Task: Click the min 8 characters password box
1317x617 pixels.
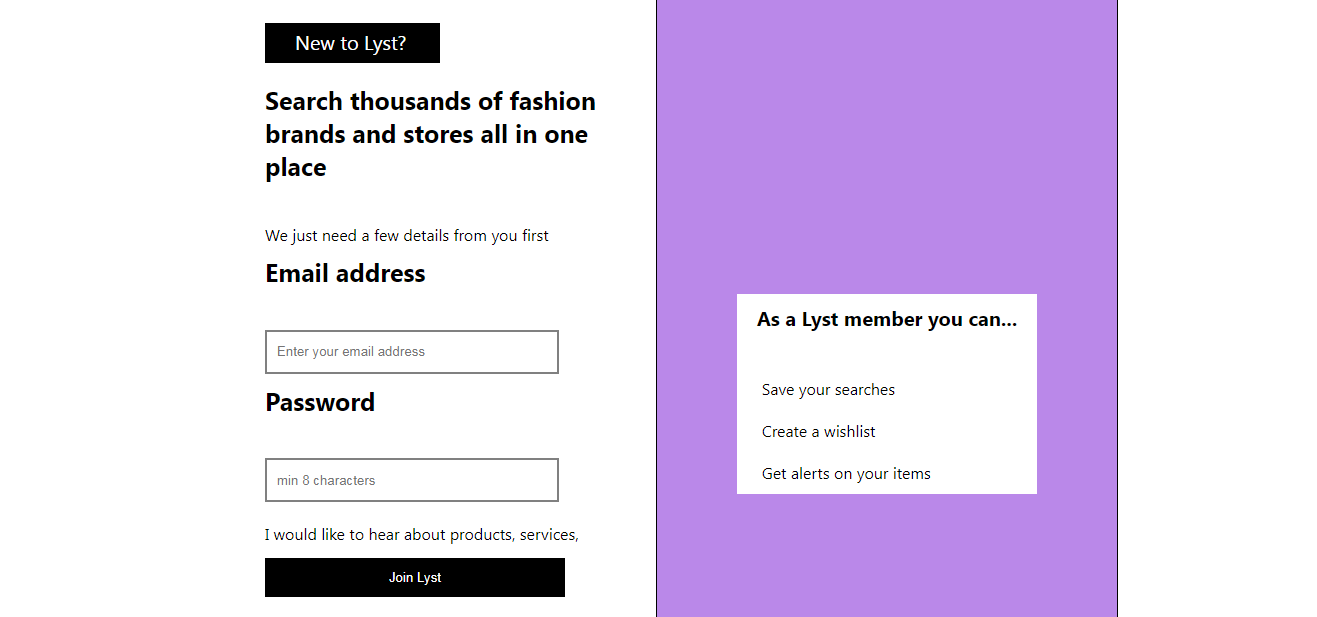Action: [411, 480]
